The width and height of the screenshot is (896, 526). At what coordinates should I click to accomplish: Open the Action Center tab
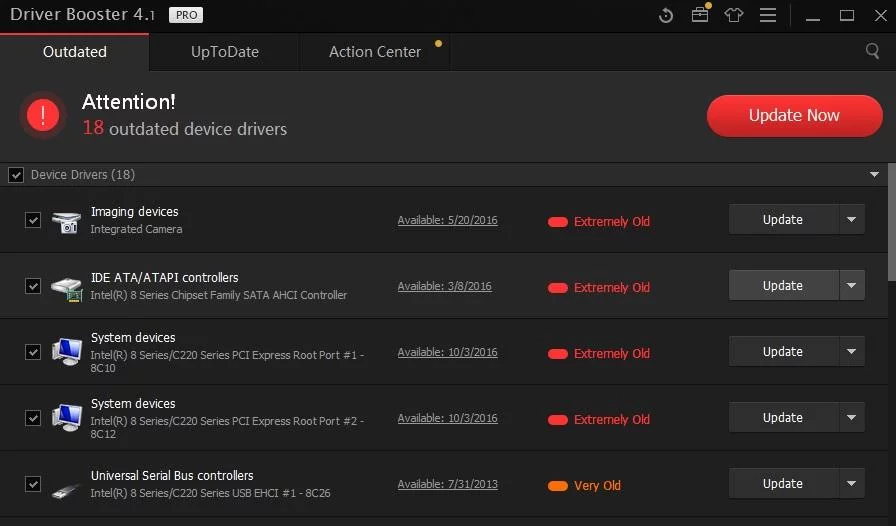point(375,52)
